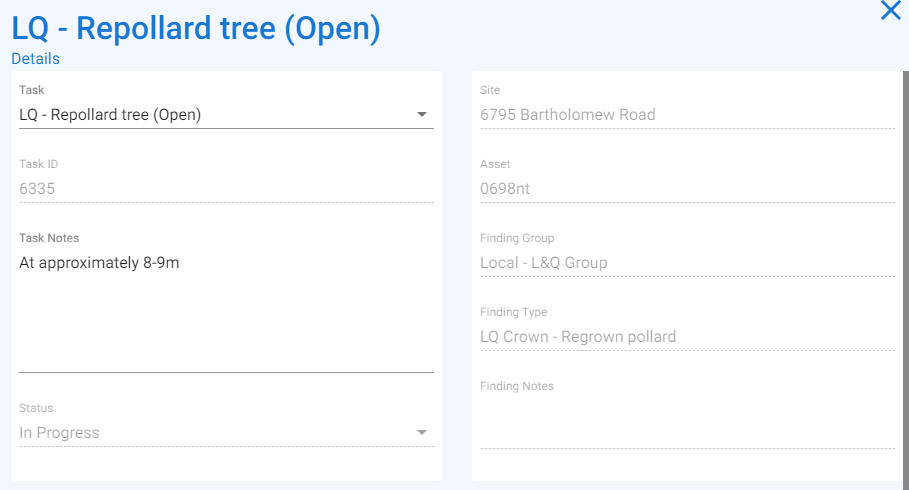
Task: Click the LQ Crown - Regrown pollard value
Action: tap(578, 337)
